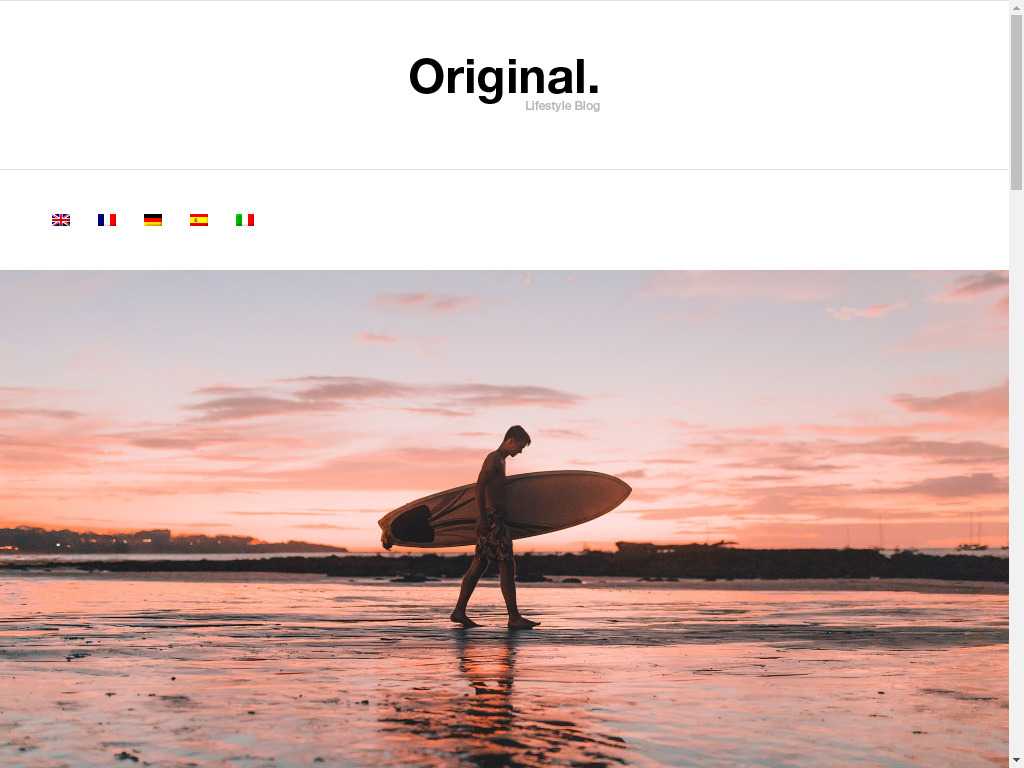Image resolution: width=1024 pixels, height=768 pixels.
Task: Click the distant shoreline lights in photo
Action: click(x=131, y=541)
